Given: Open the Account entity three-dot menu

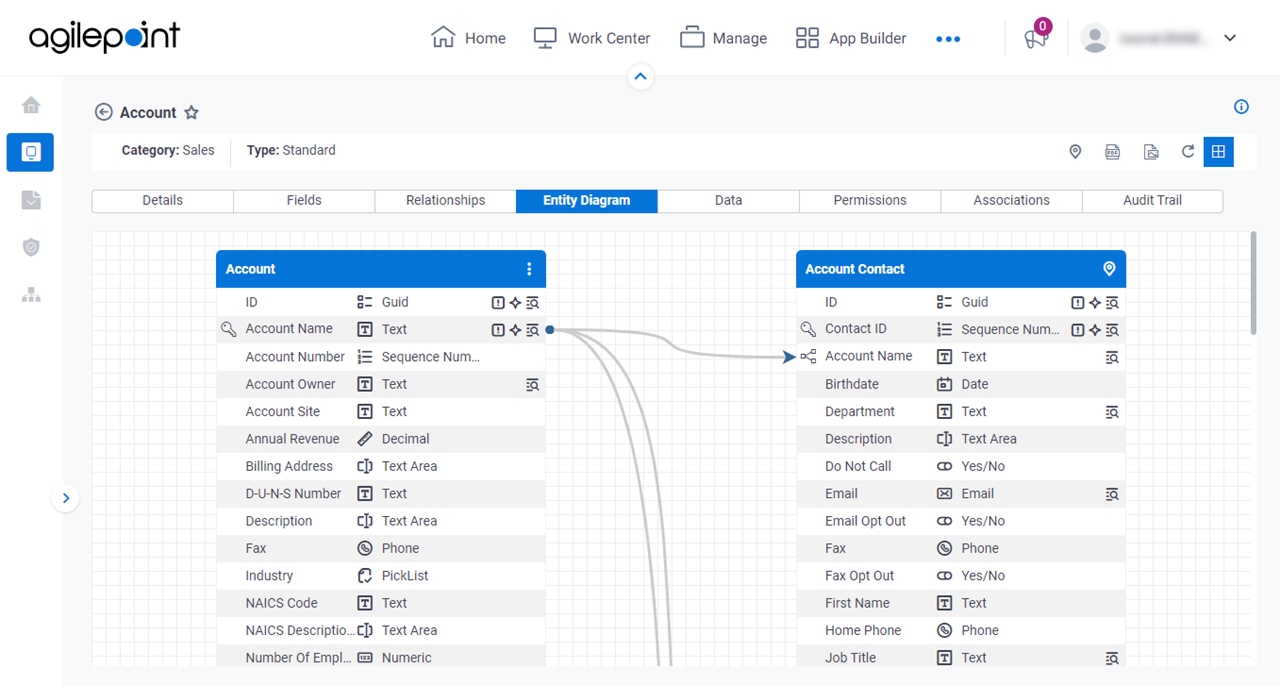Looking at the screenshot, I should click(529, 269).
